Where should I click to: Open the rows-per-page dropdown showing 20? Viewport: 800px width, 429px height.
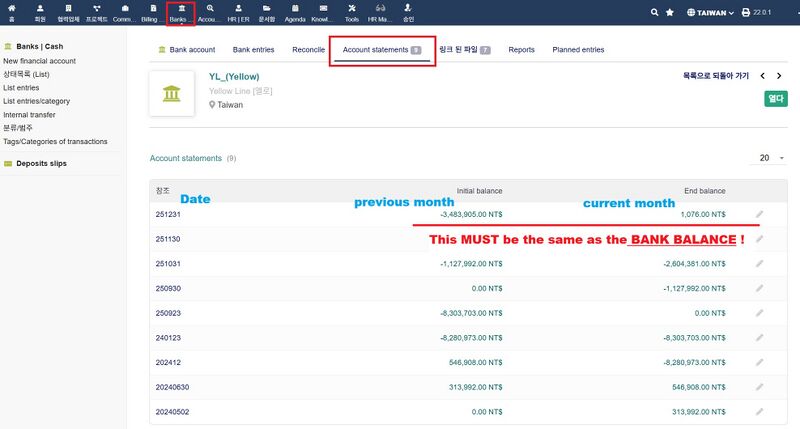768,158
